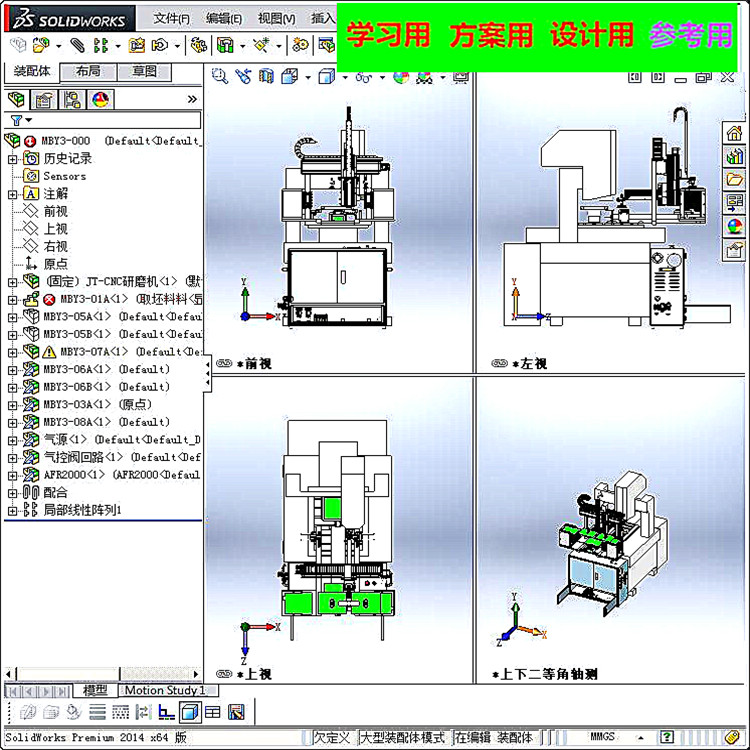Expand the MBY3-07A component node
Image resolution: width=750 pixels, height=750 pixels.
point(12,353)
